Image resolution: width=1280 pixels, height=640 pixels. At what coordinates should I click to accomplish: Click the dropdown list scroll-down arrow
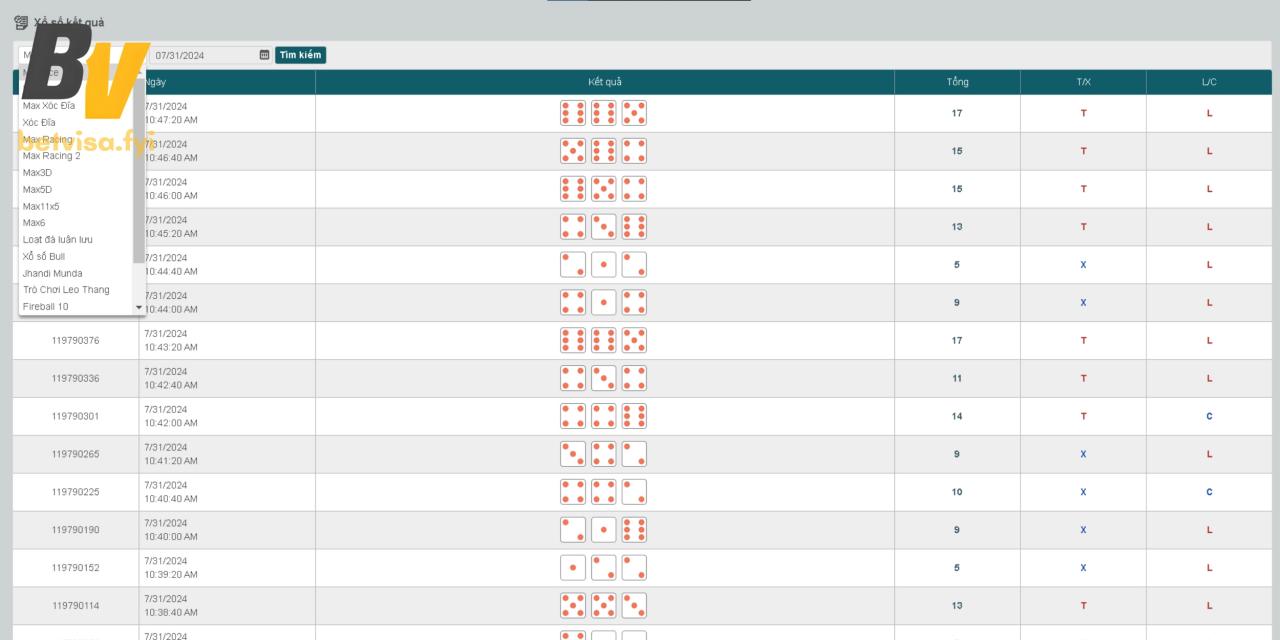(x=139, y=307)
